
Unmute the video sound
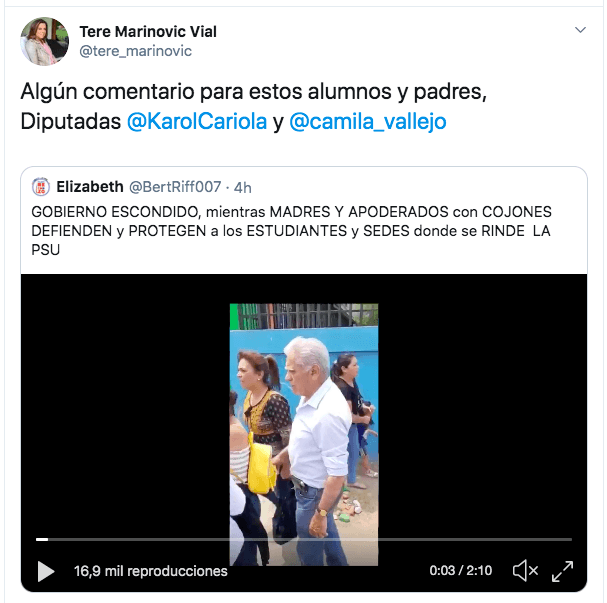(x=525, y=570)
